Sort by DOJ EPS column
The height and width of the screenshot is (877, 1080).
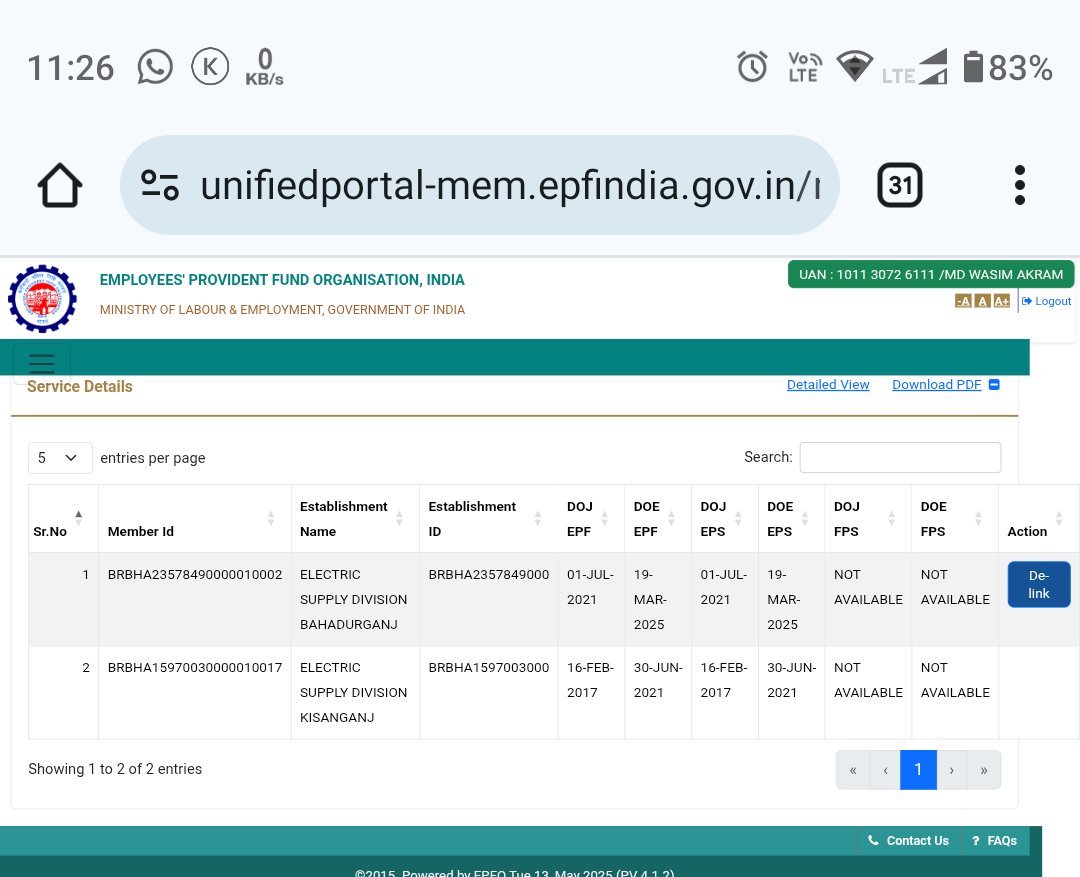click(x=725, y=519)
